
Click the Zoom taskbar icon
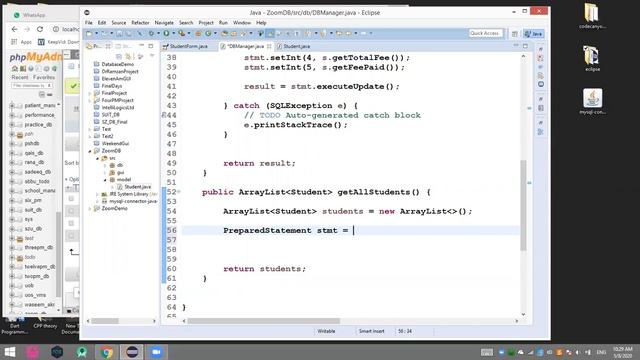(156, 352)
